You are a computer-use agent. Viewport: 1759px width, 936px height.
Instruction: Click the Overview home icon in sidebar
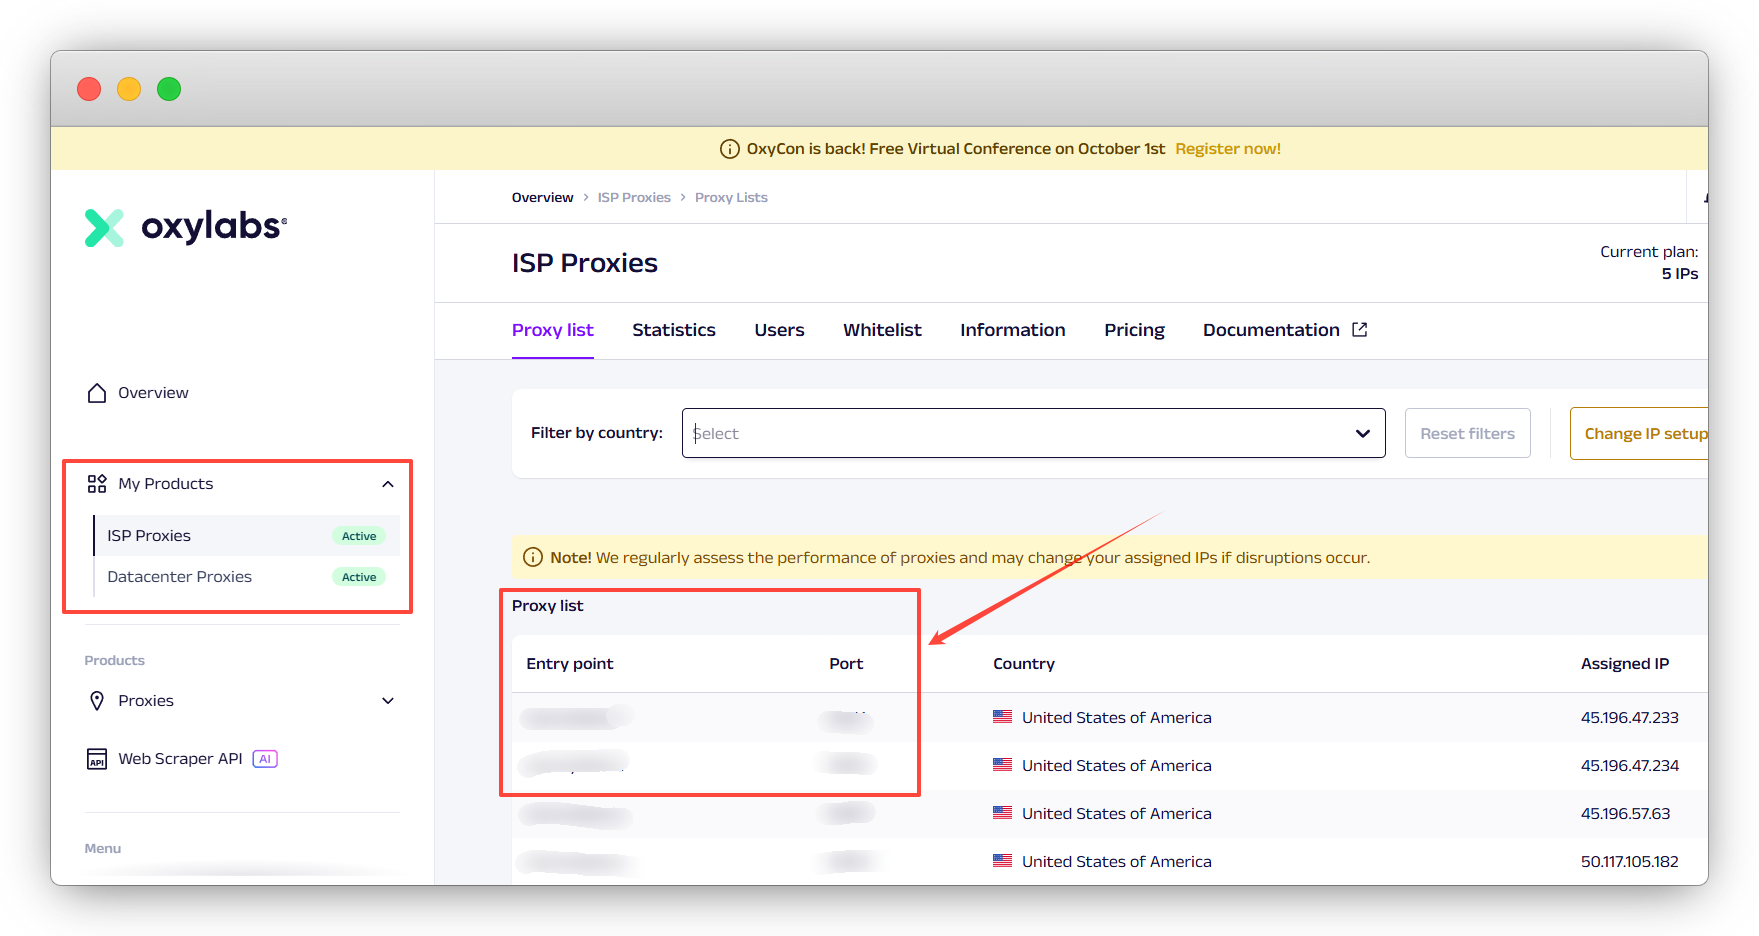click(x=97, y=393)
